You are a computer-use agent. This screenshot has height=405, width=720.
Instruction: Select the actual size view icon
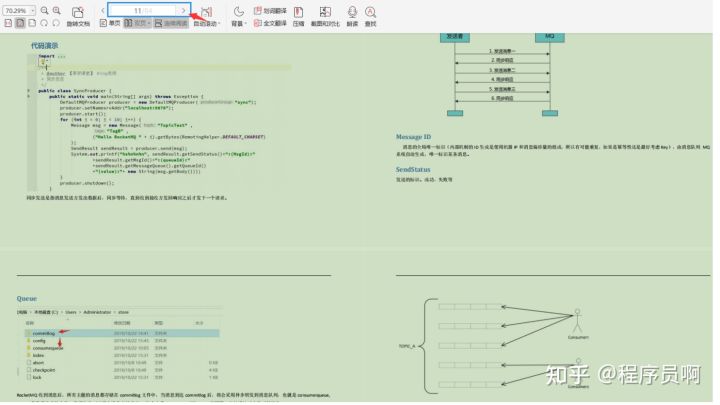tap(8, 23)
